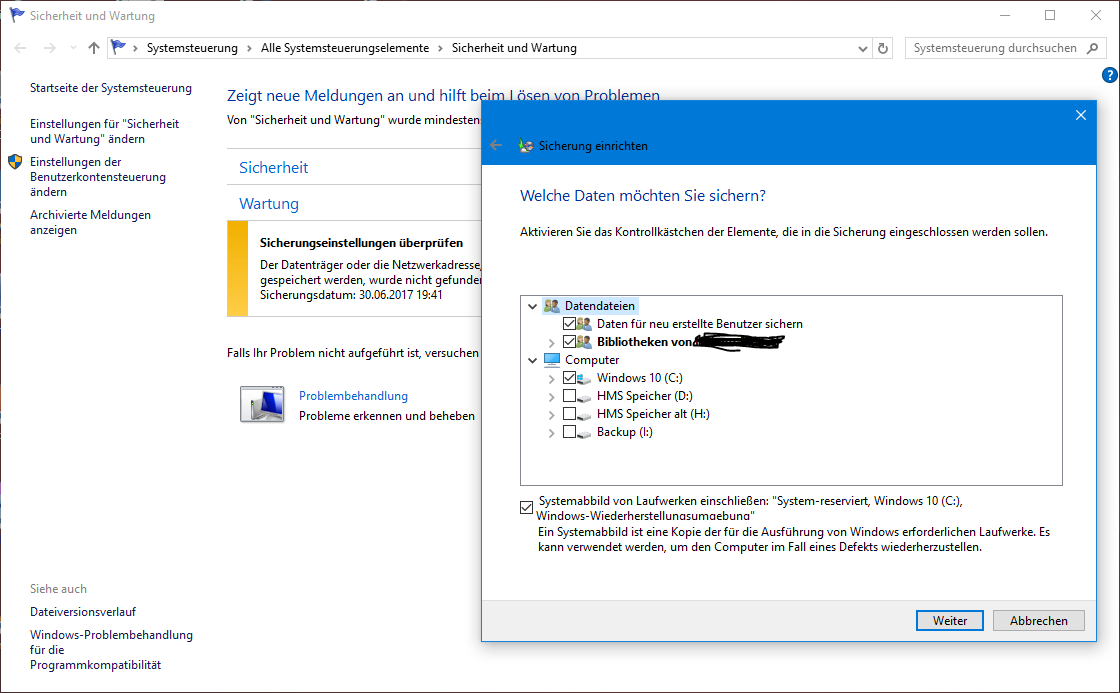This screenshot has width=1120, height=693.
Task: Click the HMS Speicher alt (H:) drive icon
Action: (x=584, y=414)
